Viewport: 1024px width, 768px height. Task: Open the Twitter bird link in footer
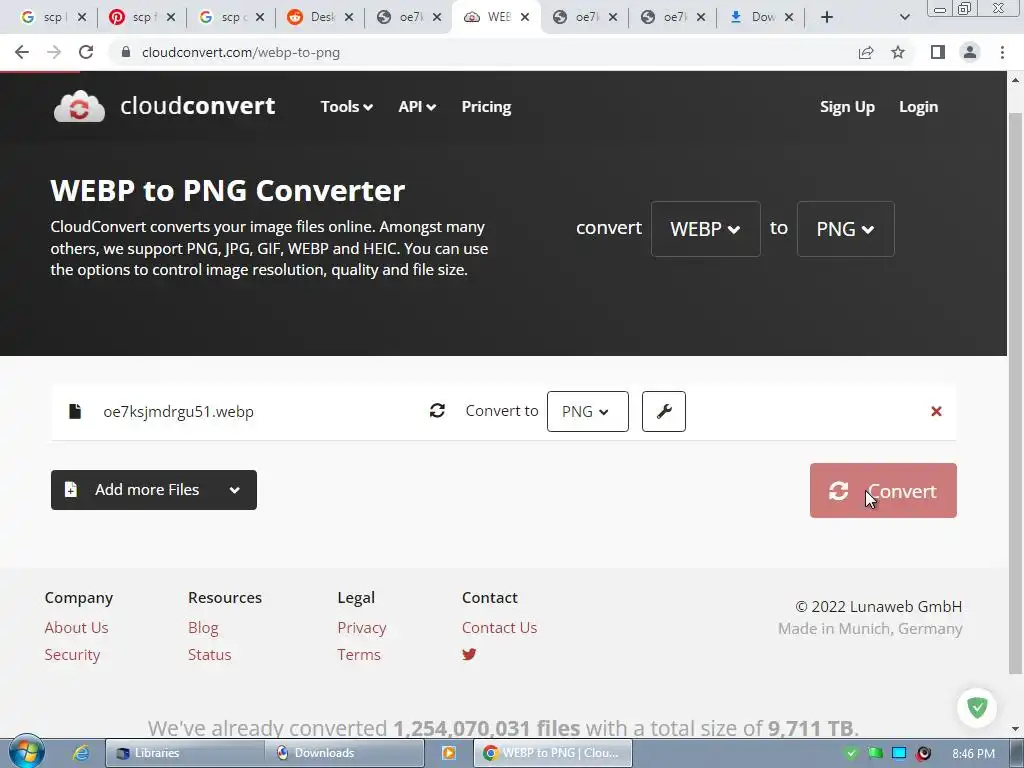pyautogui.click(x=469, y=654)
